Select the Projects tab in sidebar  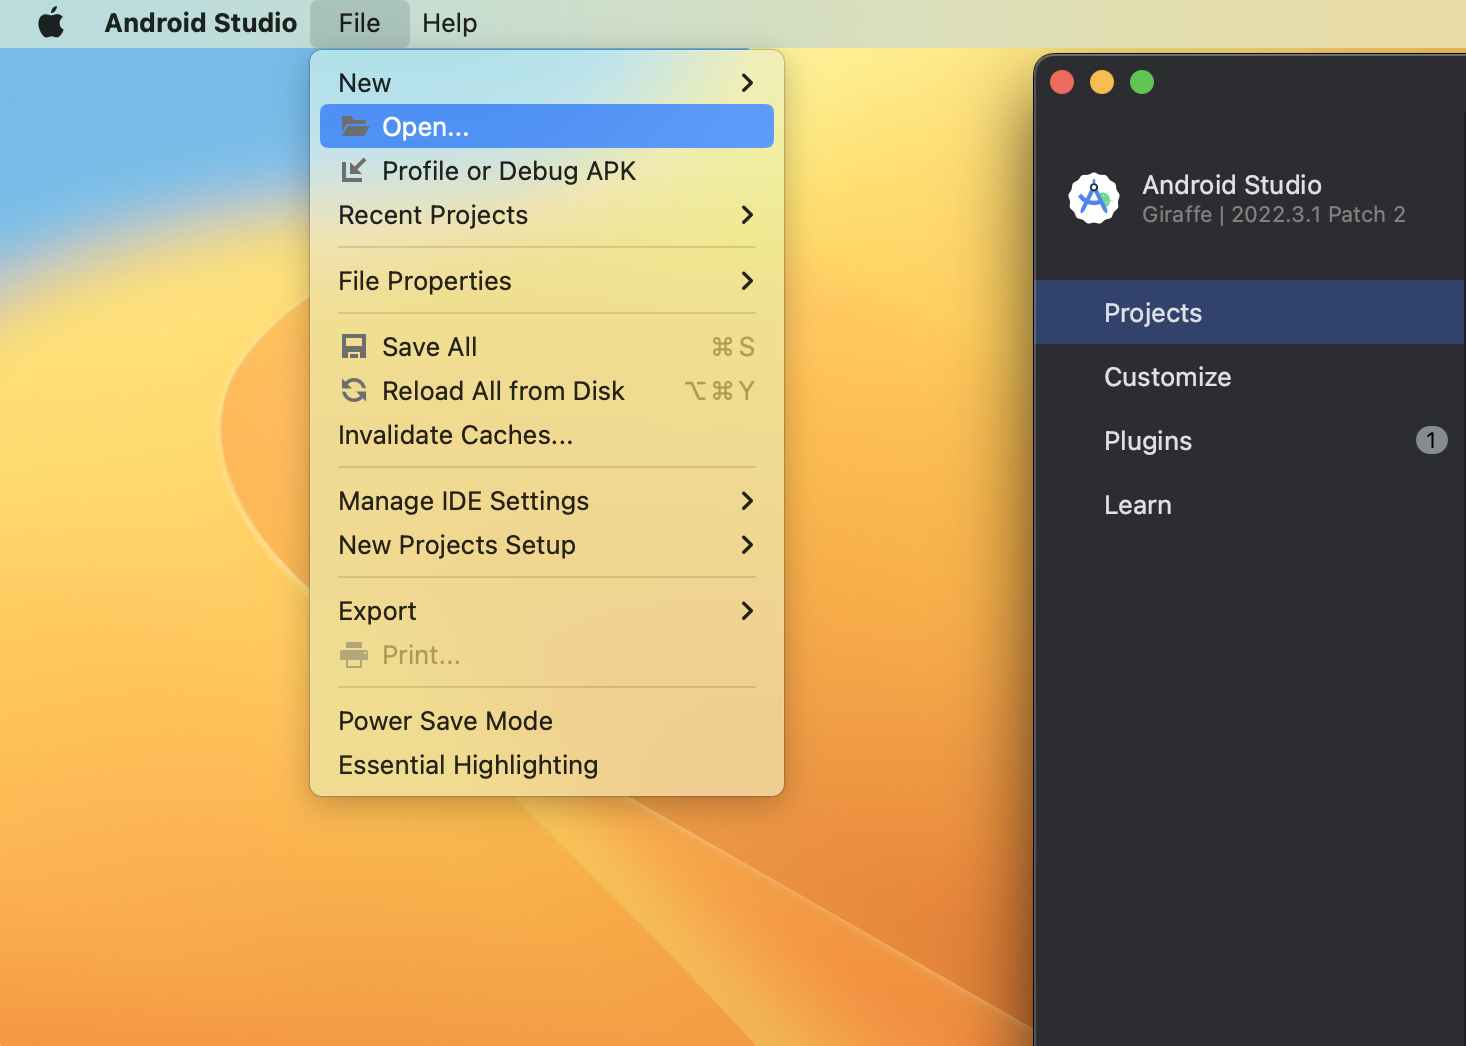click(x=1152, y=313)
